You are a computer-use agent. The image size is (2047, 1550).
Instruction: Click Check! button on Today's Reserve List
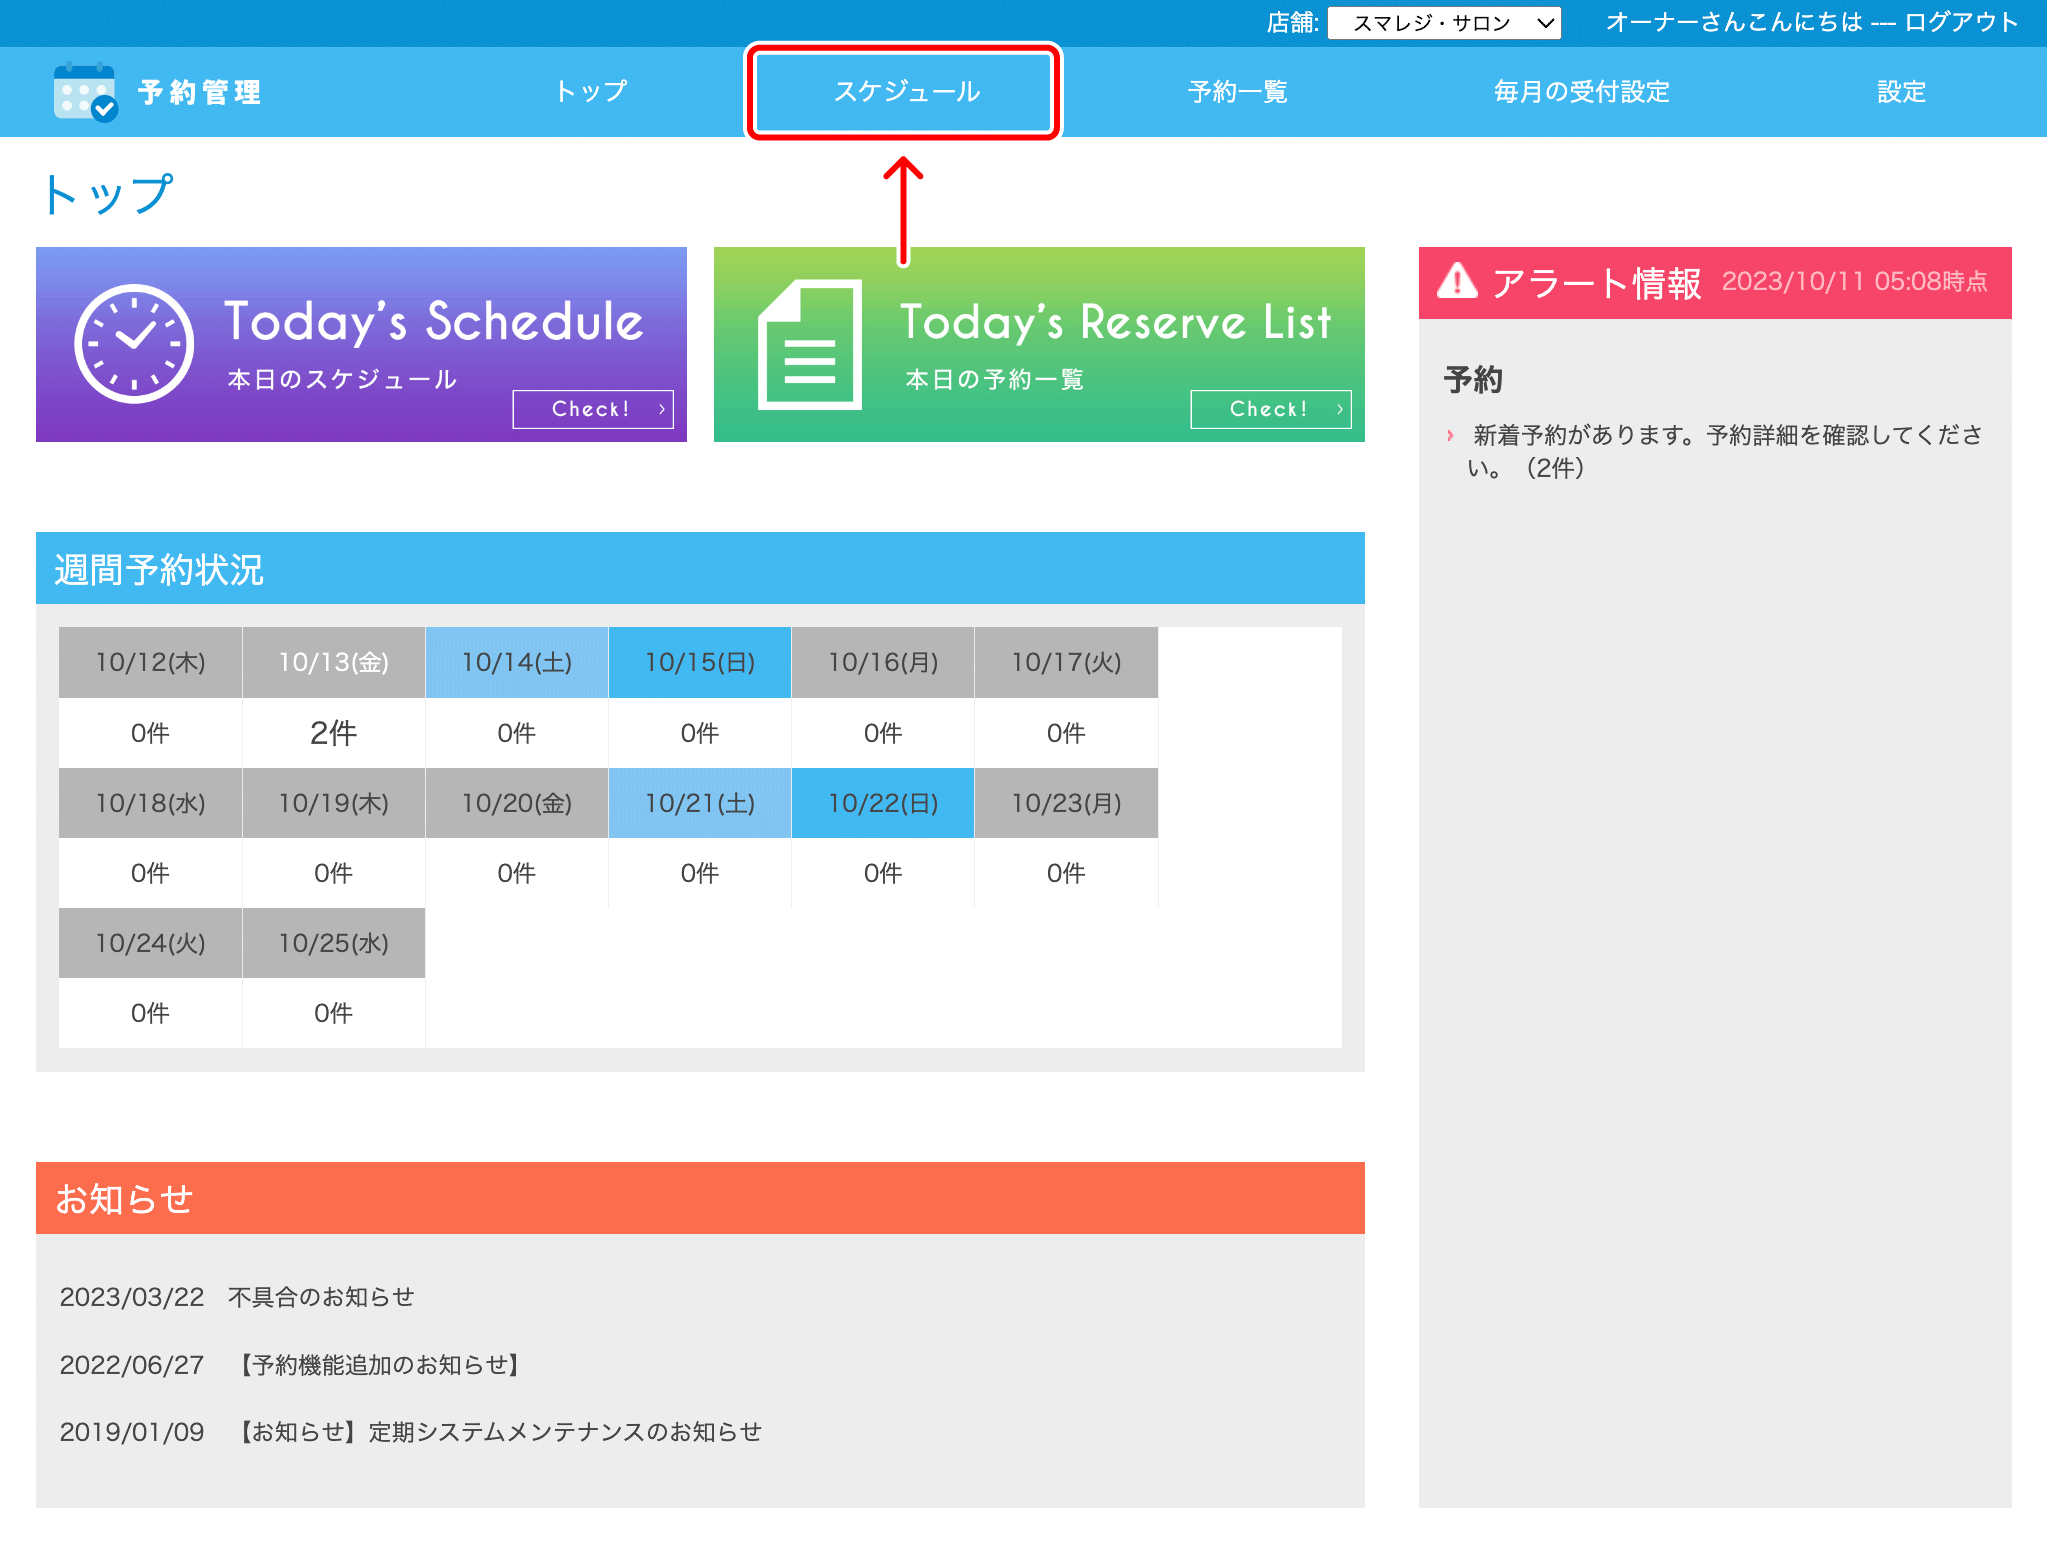[1270, 409]
